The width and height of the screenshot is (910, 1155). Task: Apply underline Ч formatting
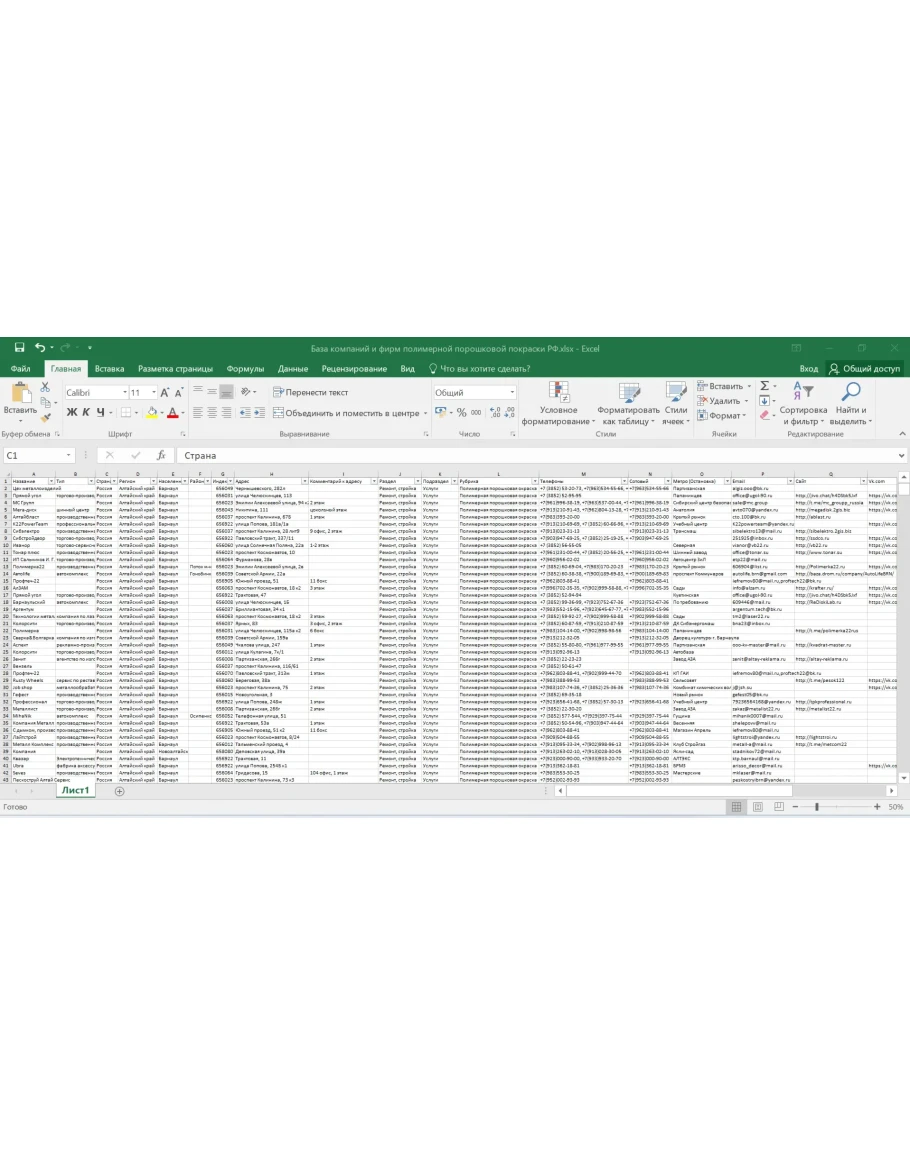101,412
